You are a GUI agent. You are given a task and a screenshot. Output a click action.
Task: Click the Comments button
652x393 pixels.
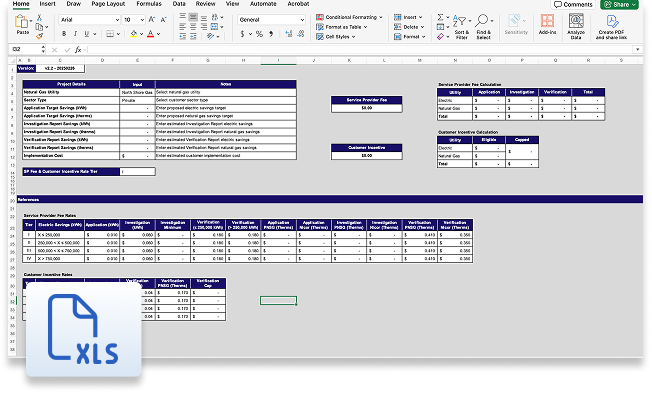(x=573, y=4)
